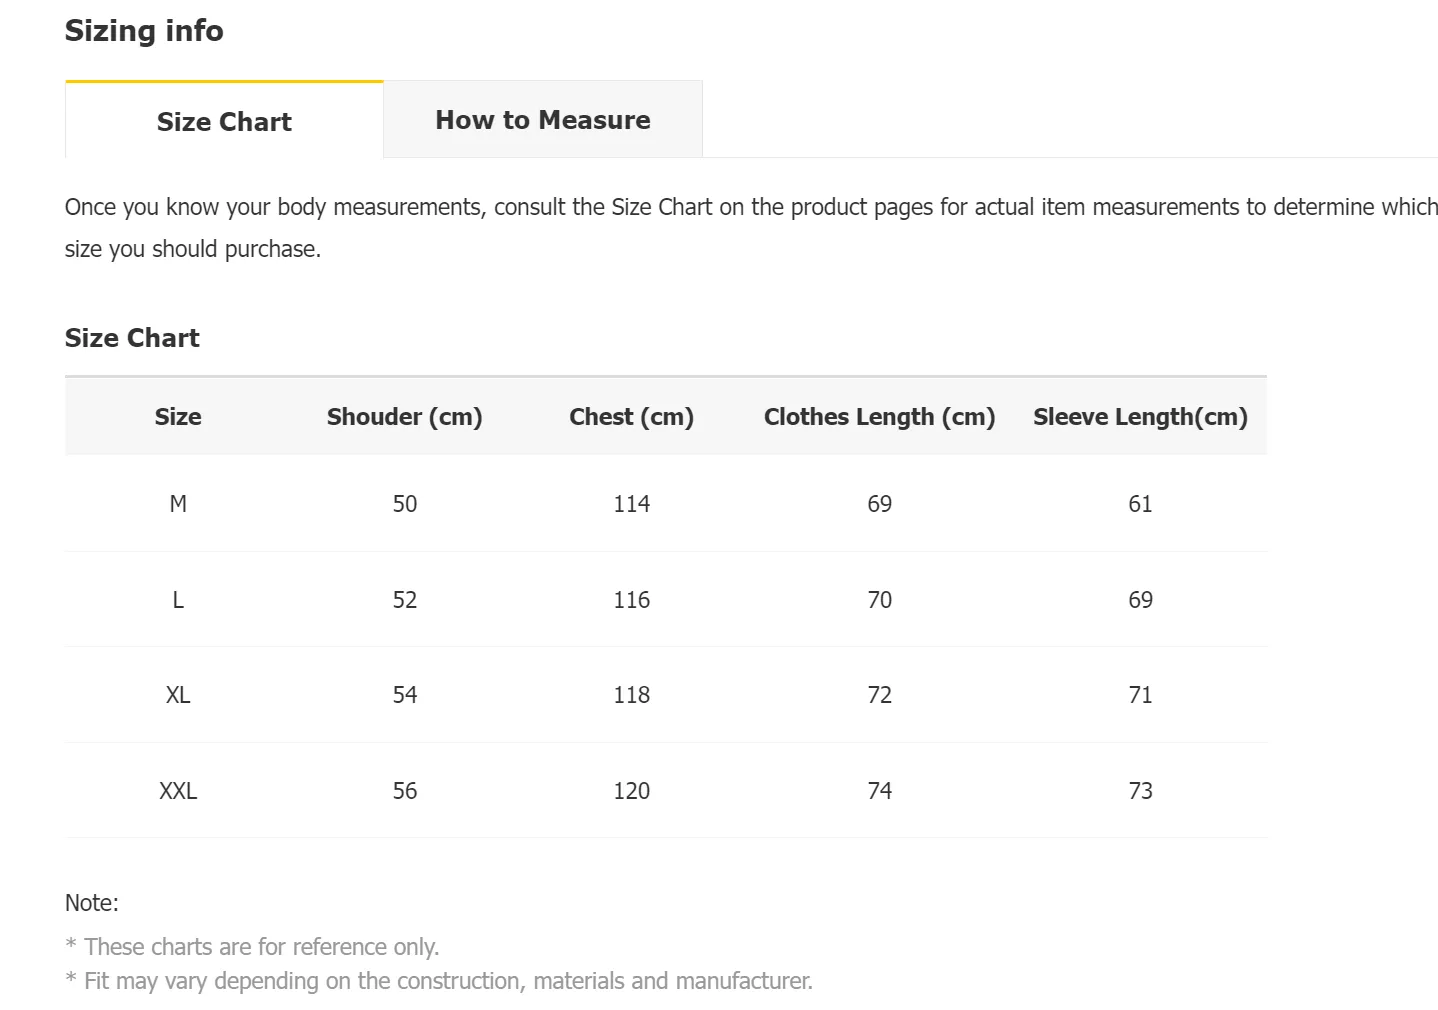Click chest value 118 in XL row

(631, 695)
